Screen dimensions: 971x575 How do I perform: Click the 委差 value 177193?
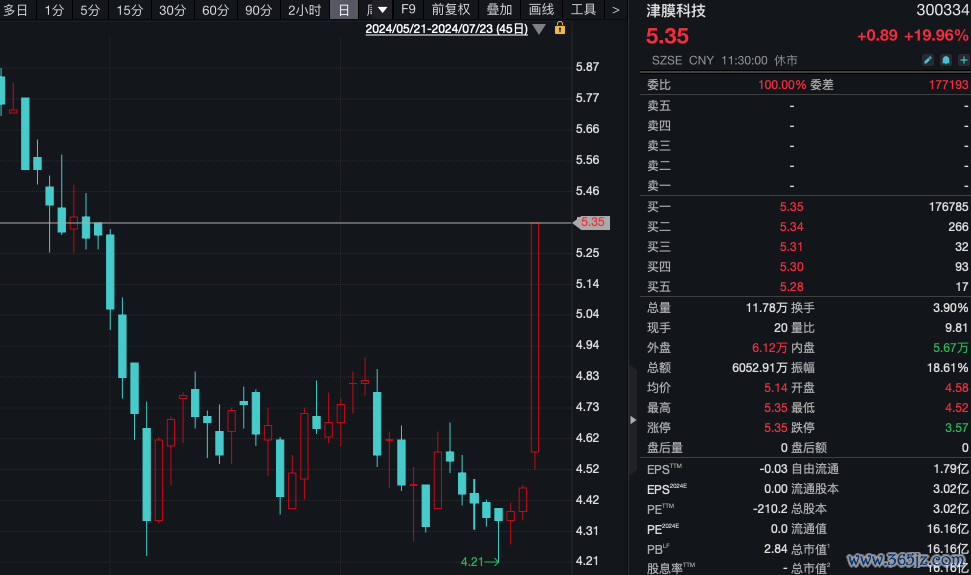click(x=948, y=85)
